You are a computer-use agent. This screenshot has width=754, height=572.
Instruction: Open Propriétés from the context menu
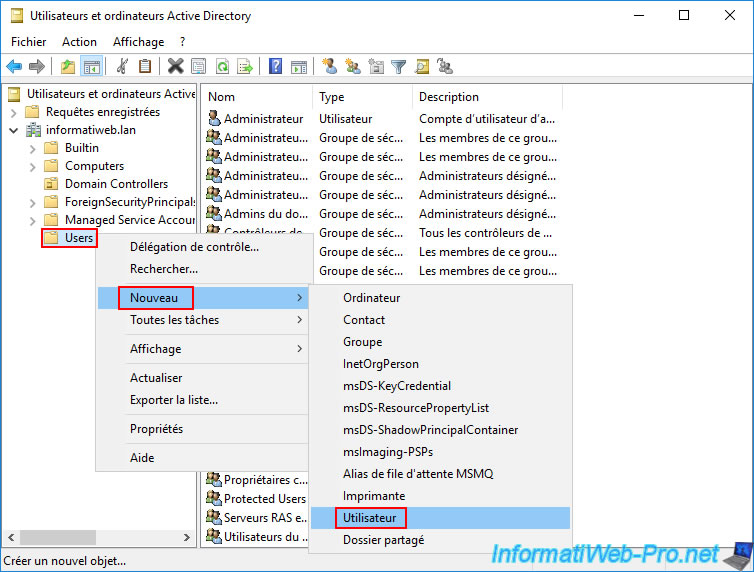click(156, 429)
